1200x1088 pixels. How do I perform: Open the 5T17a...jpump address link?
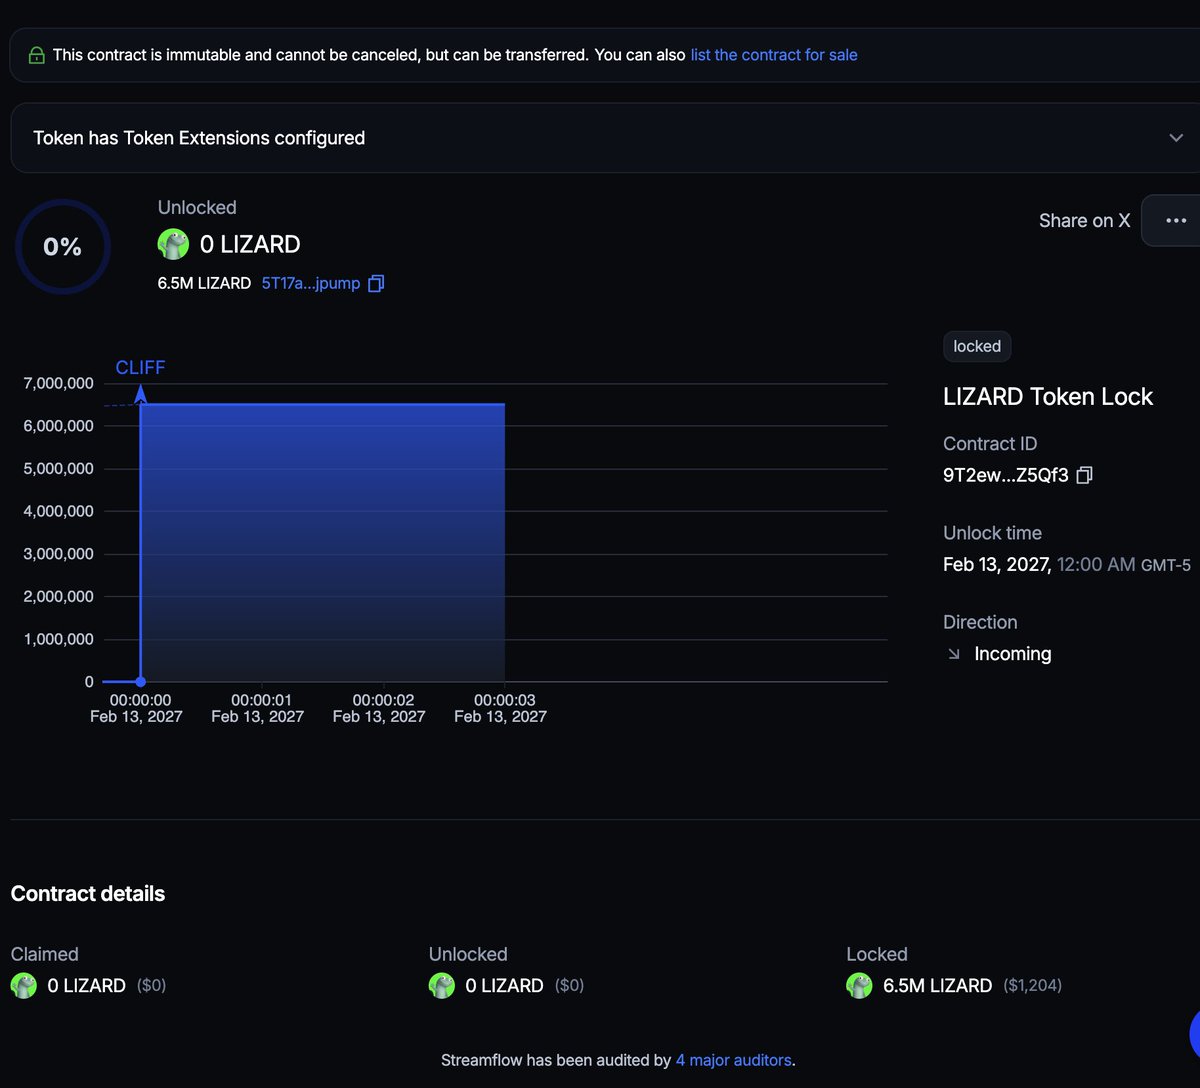click(x=310, y=283)
